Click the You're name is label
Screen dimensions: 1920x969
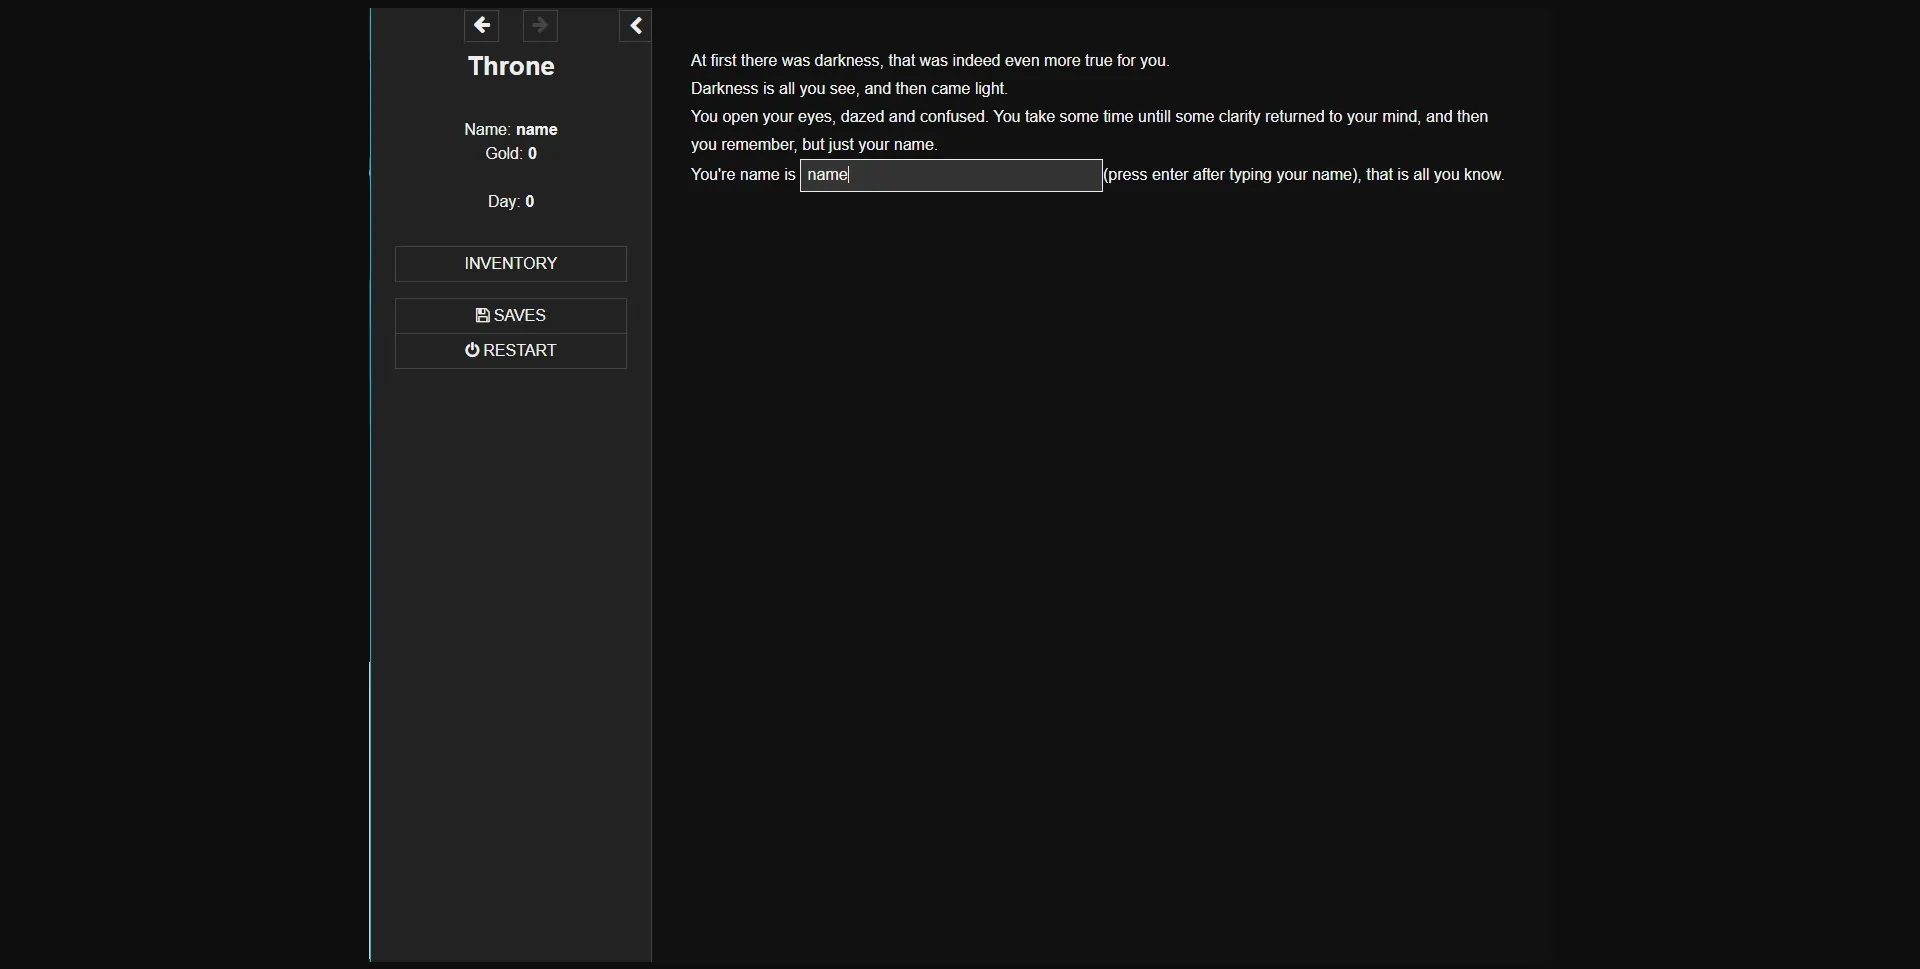point(742,174)
